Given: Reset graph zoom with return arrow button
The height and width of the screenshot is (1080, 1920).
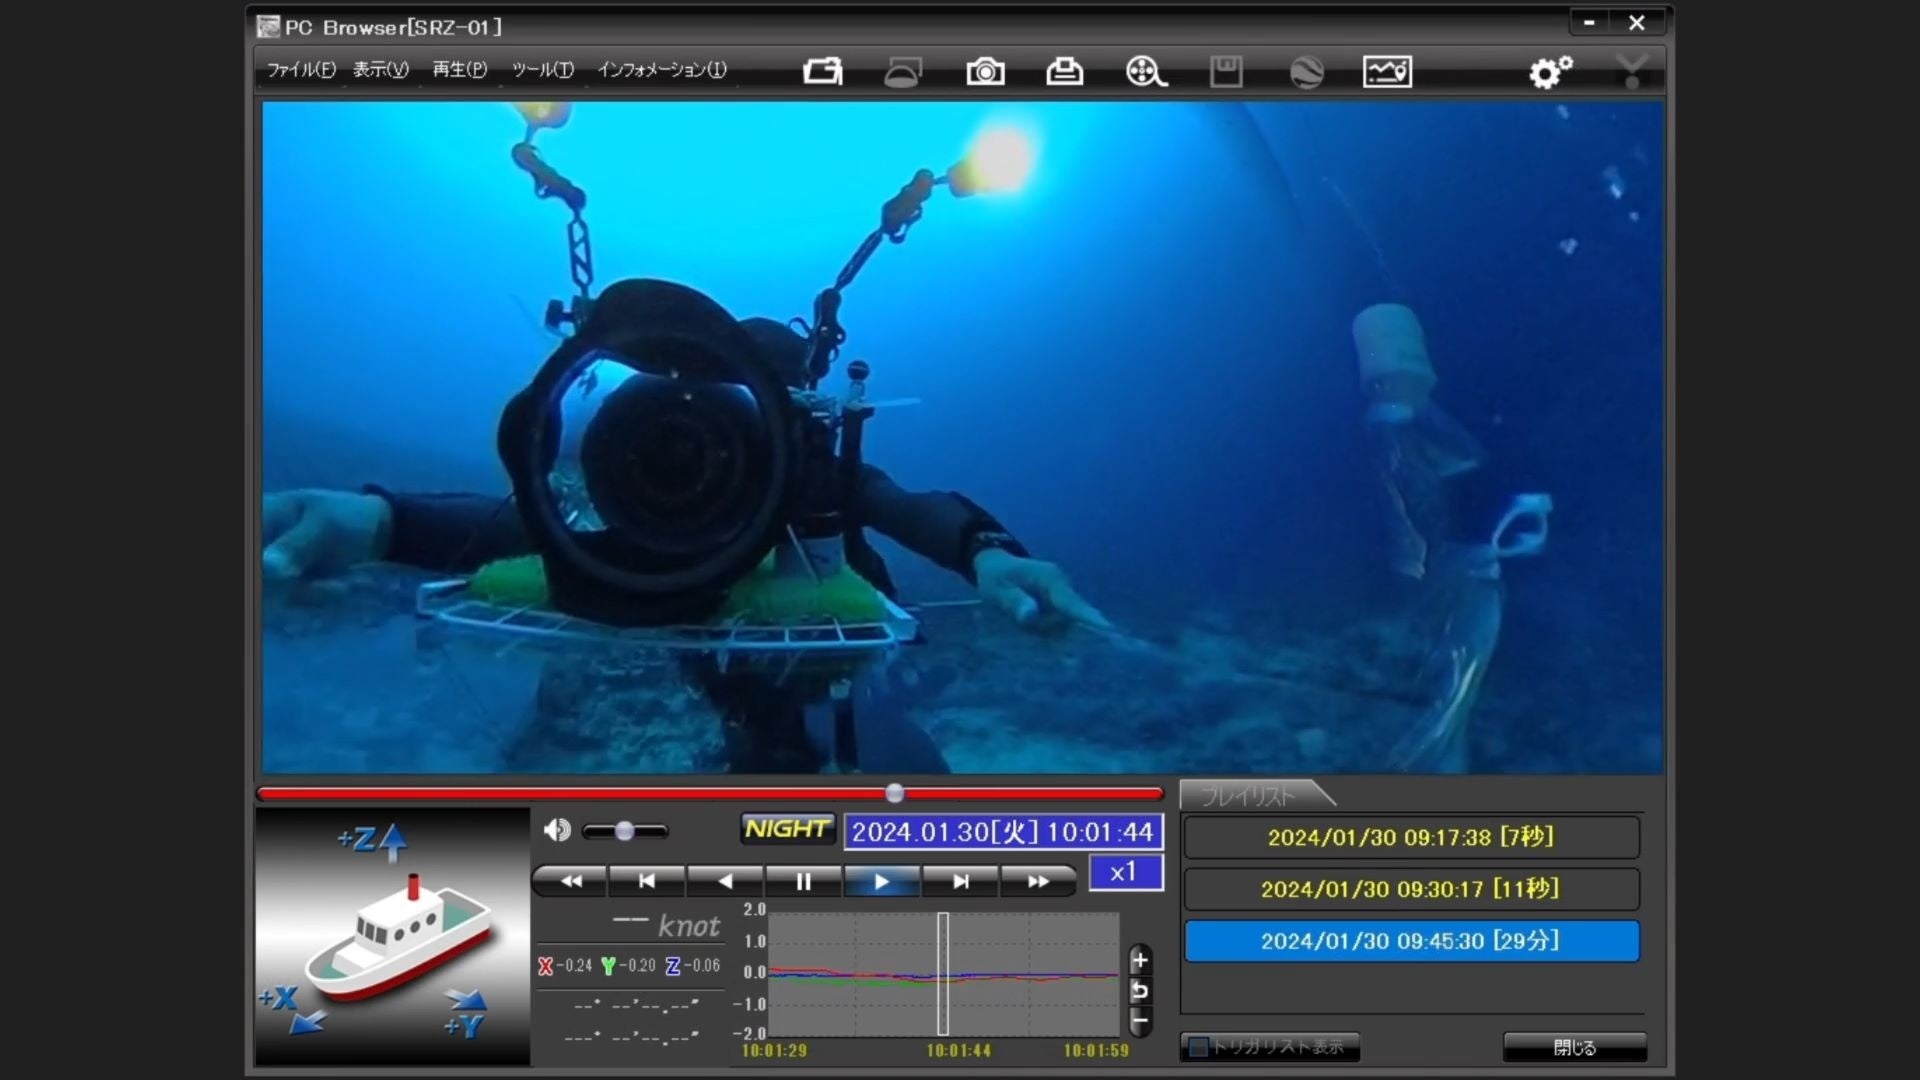Looking at the screenshot, I should pos(1139,991).
